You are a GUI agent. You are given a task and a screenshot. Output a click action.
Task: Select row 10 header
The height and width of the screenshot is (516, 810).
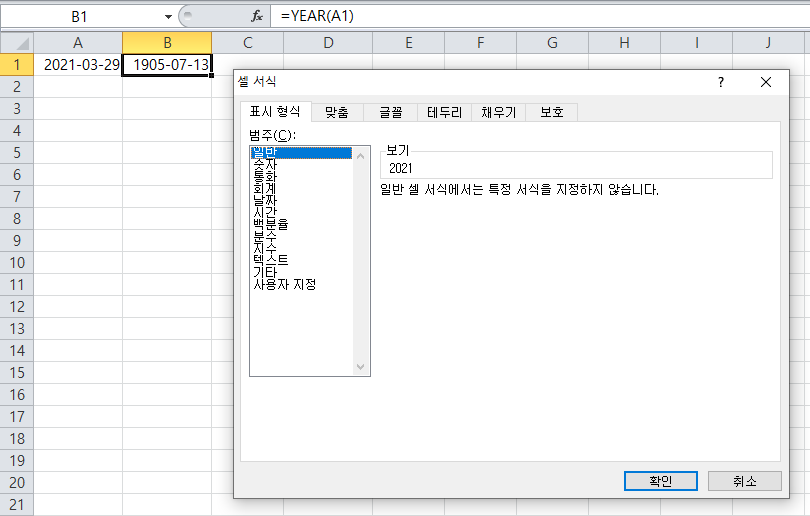(x=17, y=262)
